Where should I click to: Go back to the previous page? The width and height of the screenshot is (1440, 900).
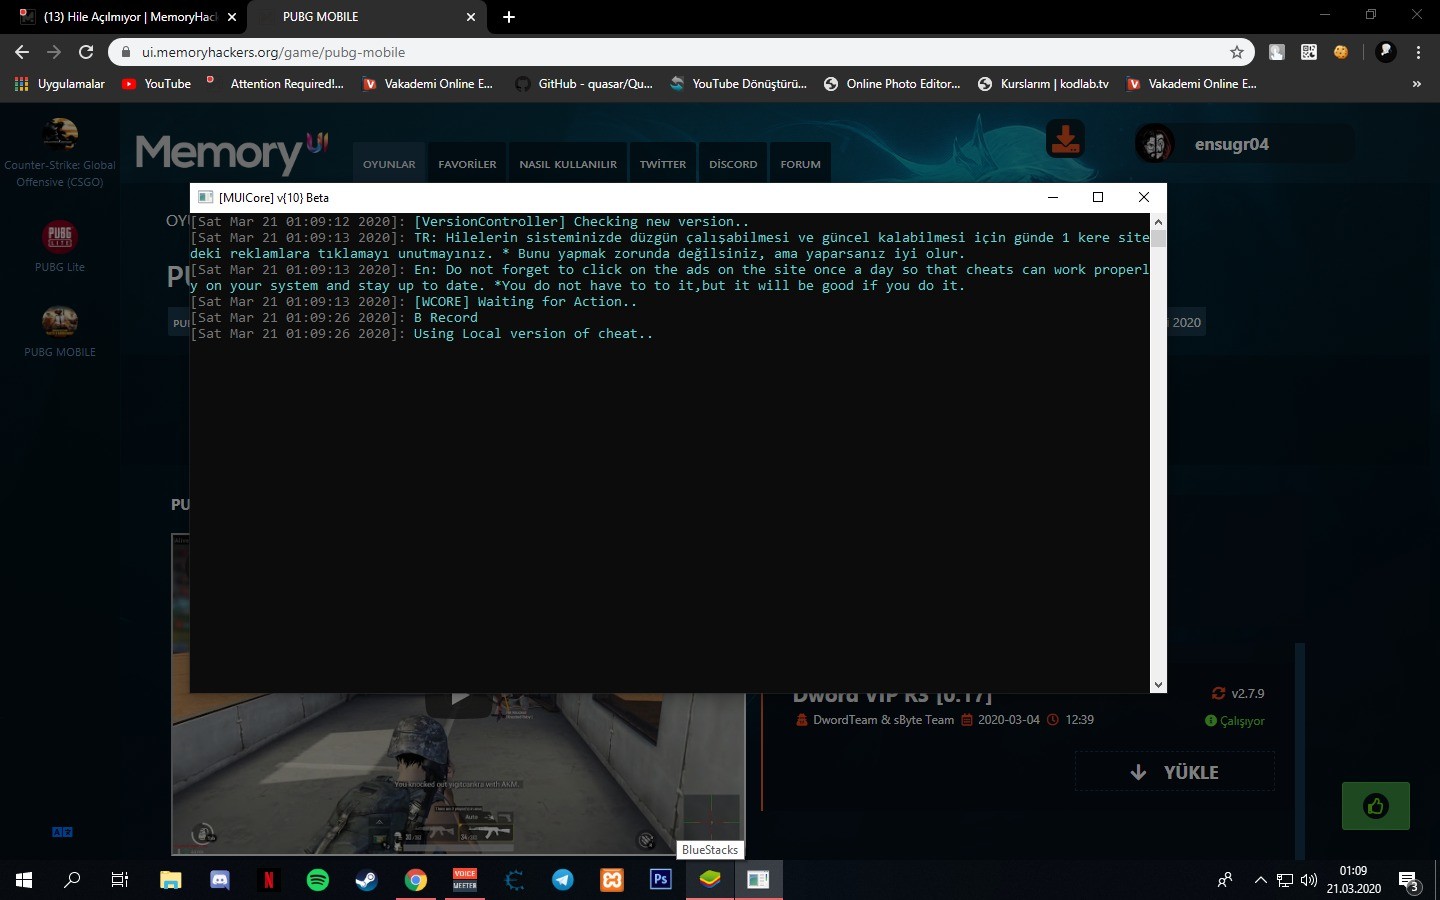point(22,52)
